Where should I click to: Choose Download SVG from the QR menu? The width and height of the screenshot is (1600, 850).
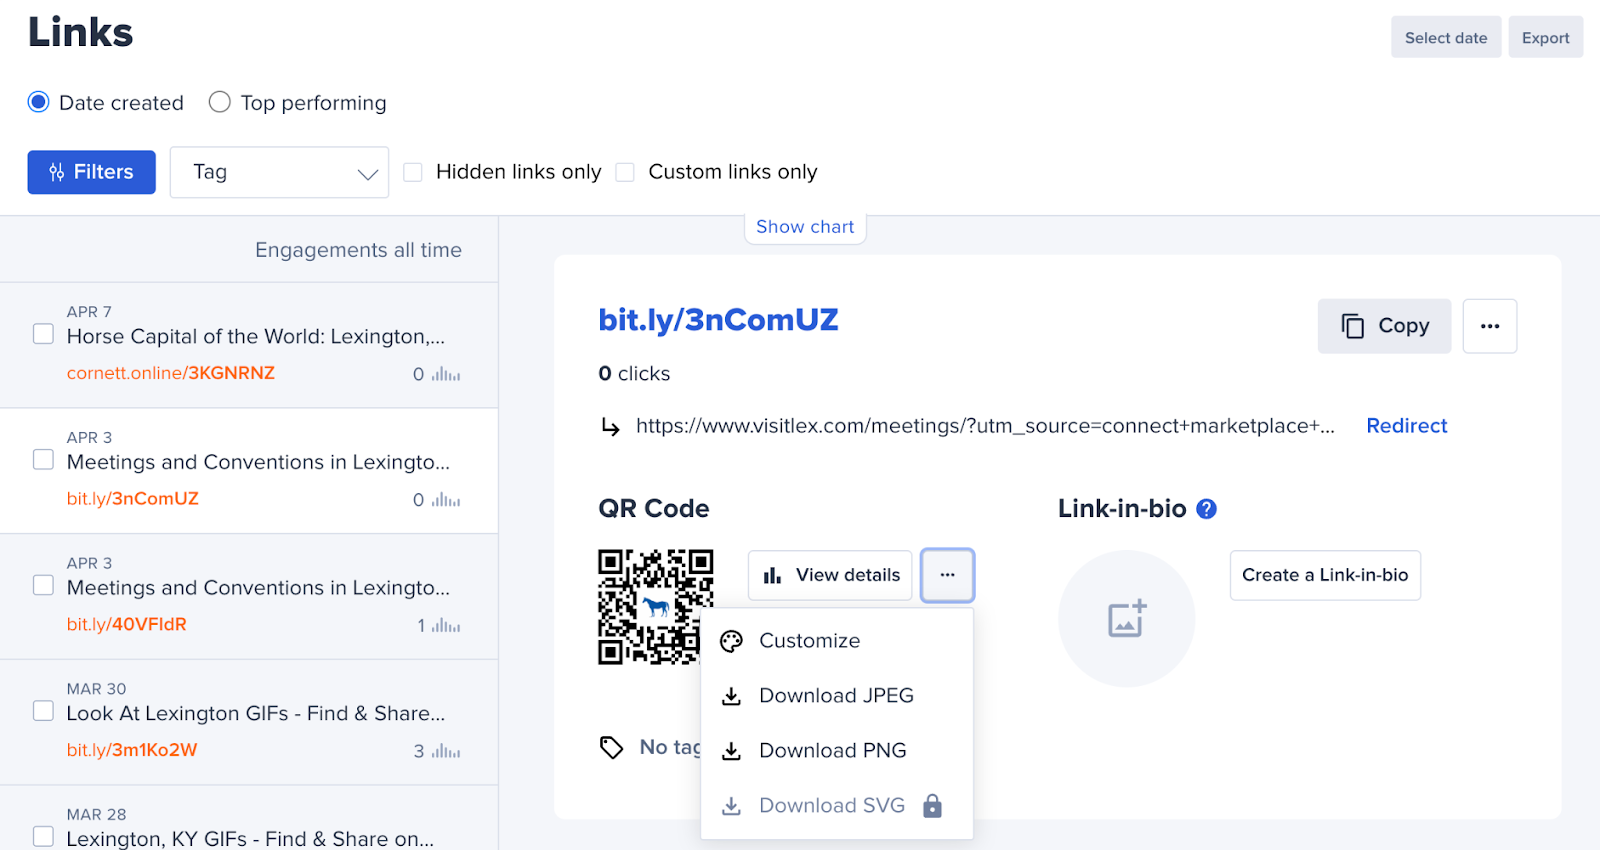pyautogui.click(x=837, y=806)
